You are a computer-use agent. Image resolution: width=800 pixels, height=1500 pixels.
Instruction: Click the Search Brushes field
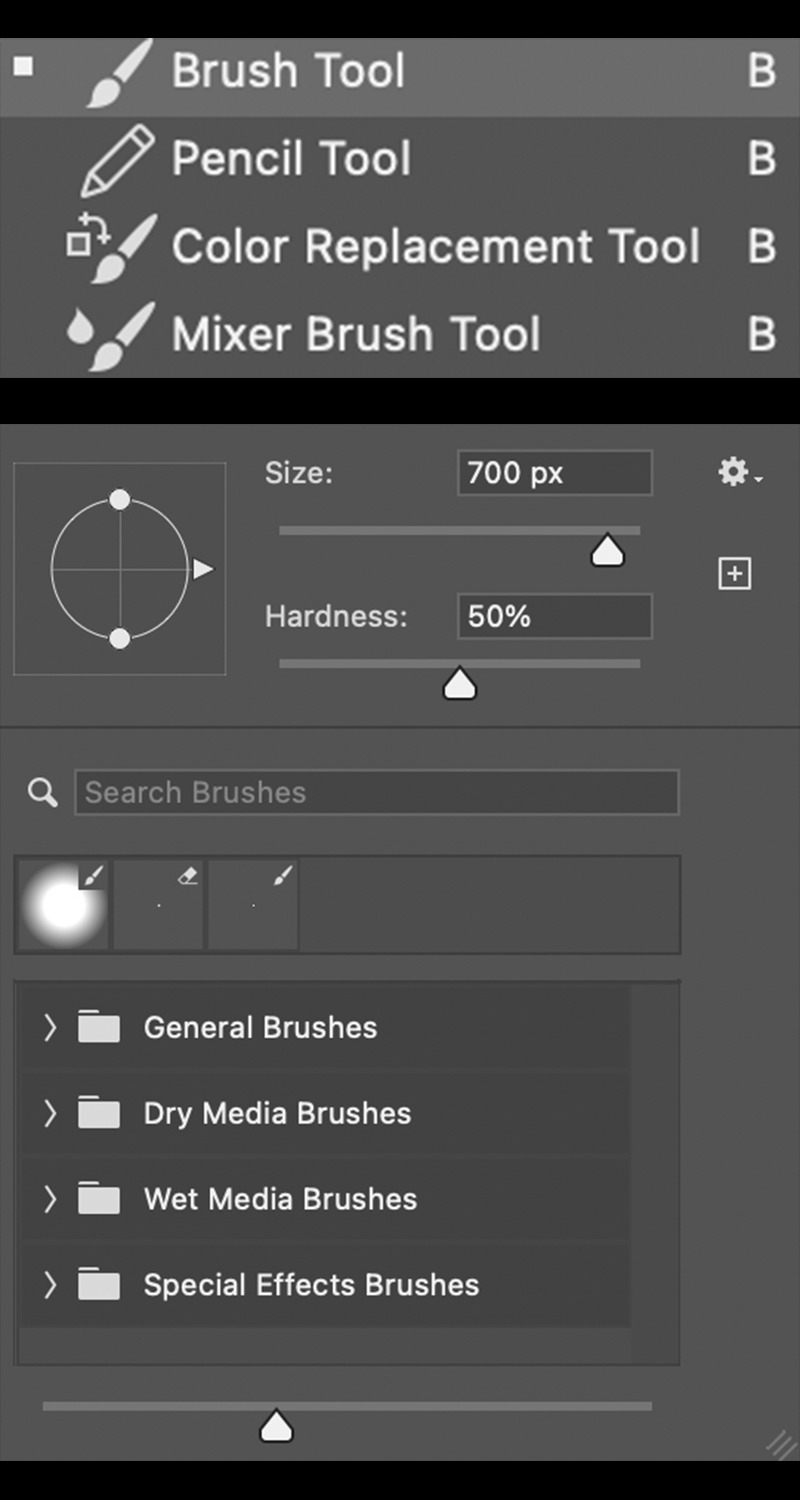(377, 792)
